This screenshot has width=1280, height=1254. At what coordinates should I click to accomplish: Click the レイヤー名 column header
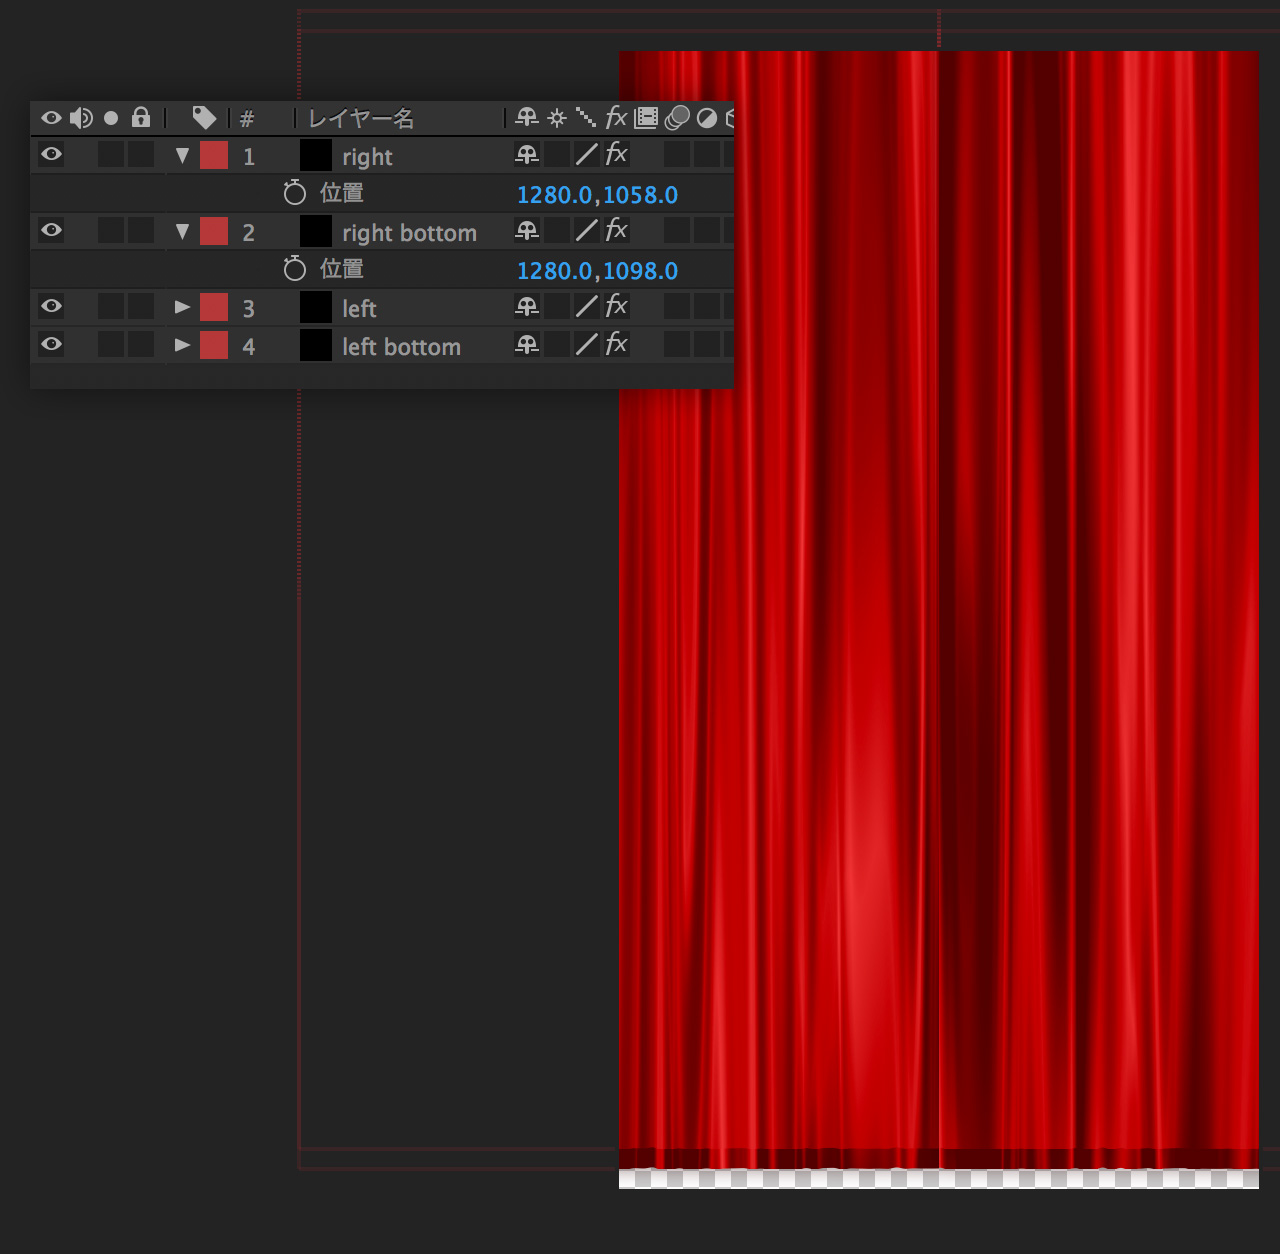click(361, 119)
